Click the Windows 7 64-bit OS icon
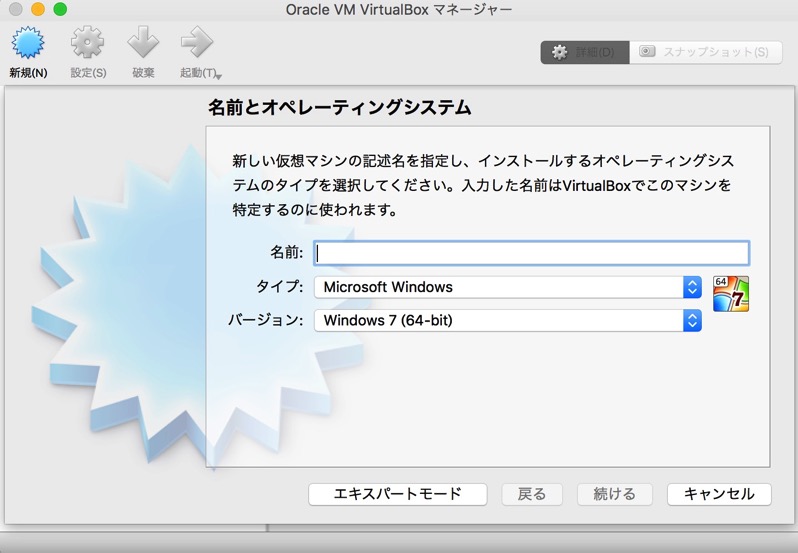 coord(731,294)
